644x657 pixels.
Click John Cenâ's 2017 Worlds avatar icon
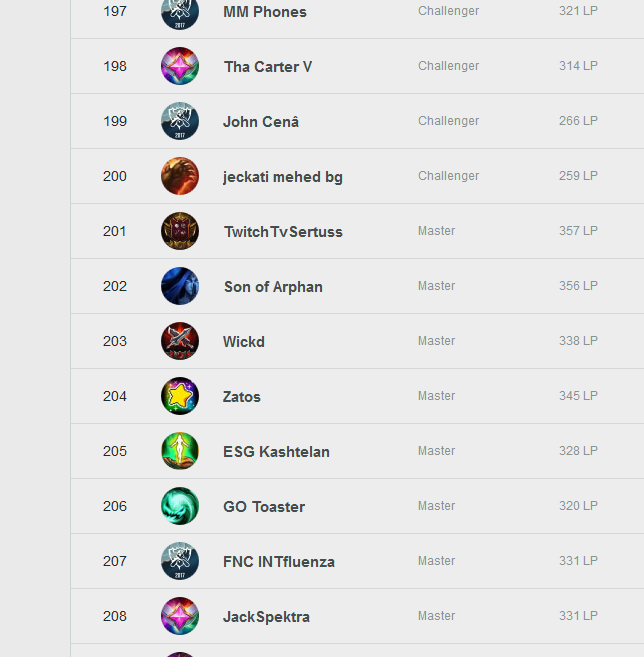pyautogui.click(x=180, y=121)
